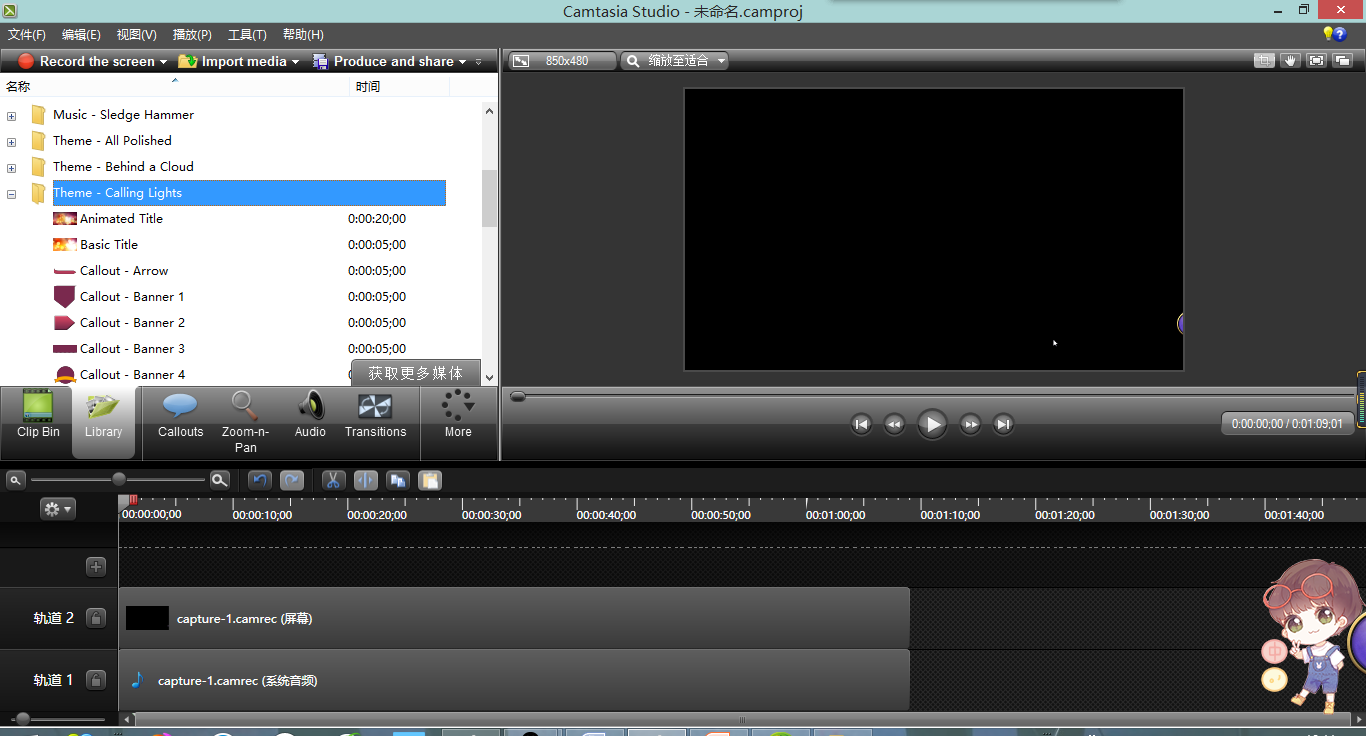
Task: Sort library by 名称 column header
Action: pos(176,86)
